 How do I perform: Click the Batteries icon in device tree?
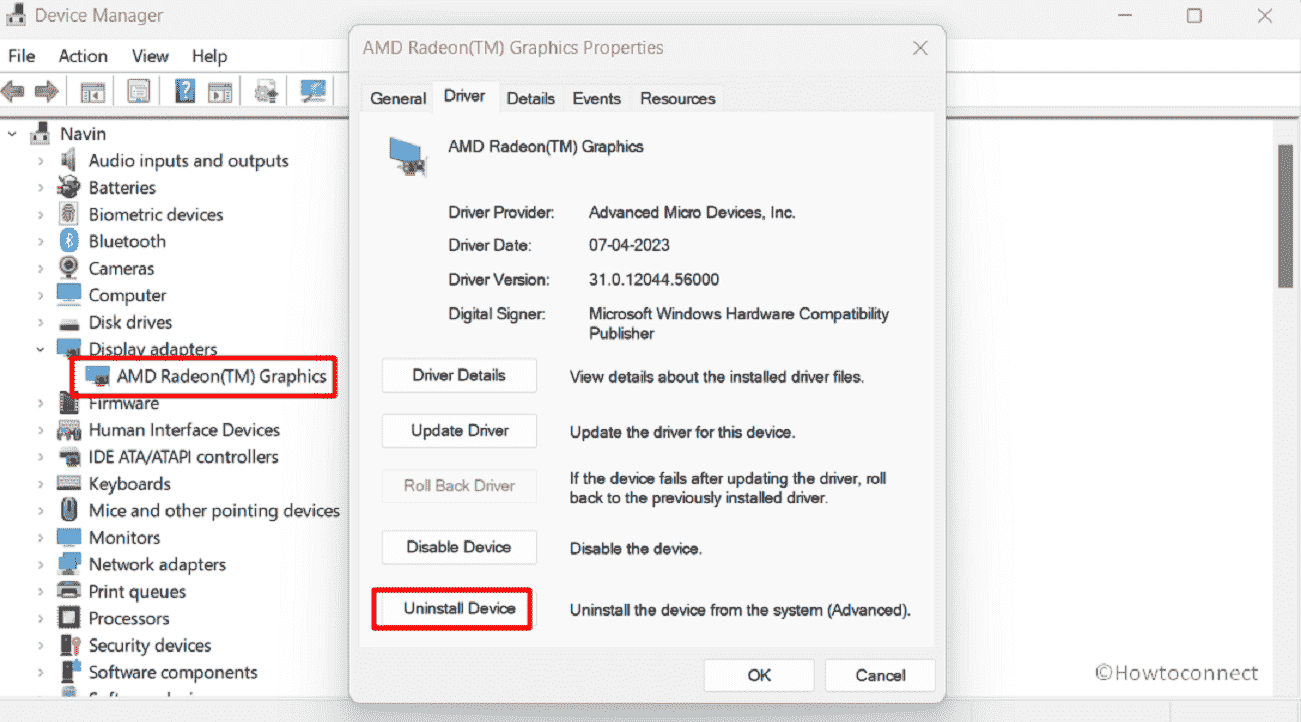click(x=69, y=187)
